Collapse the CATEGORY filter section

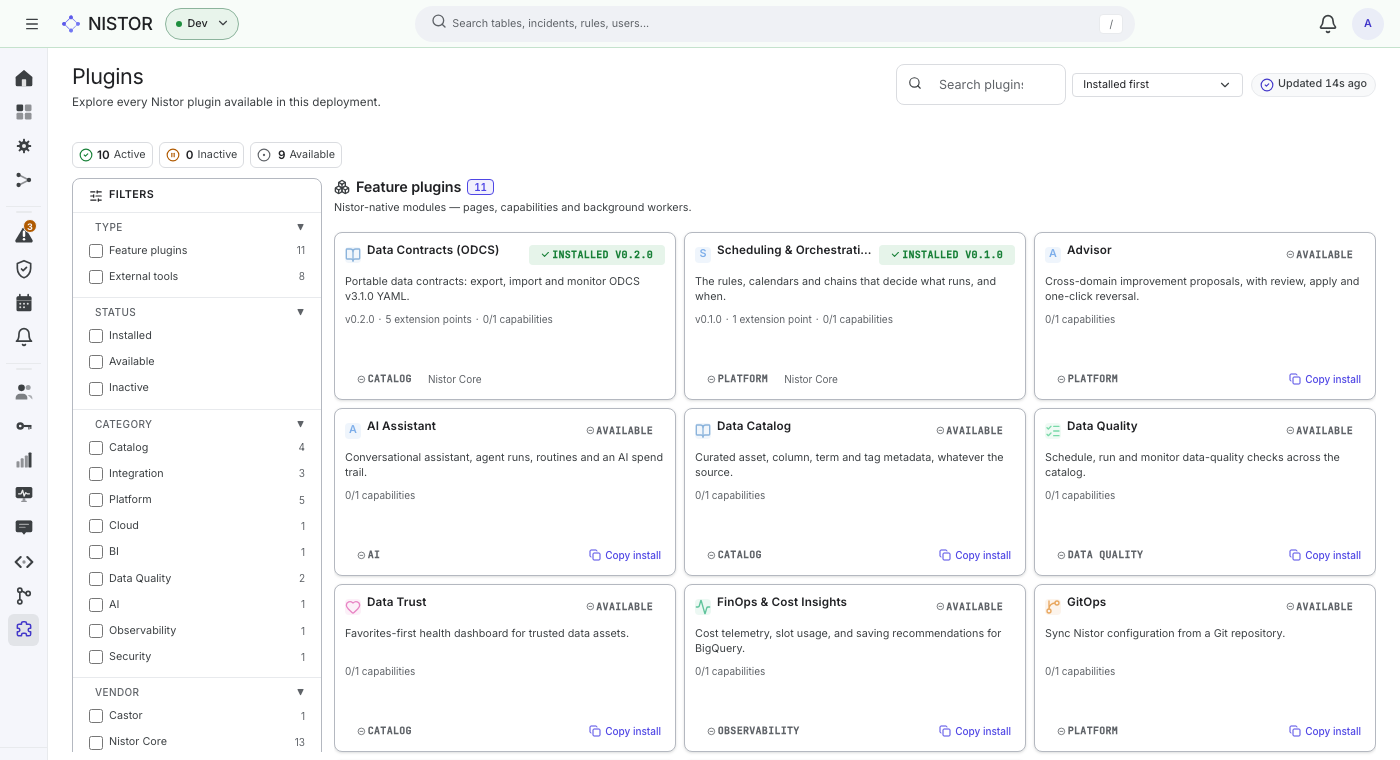[x=300, y=424]
